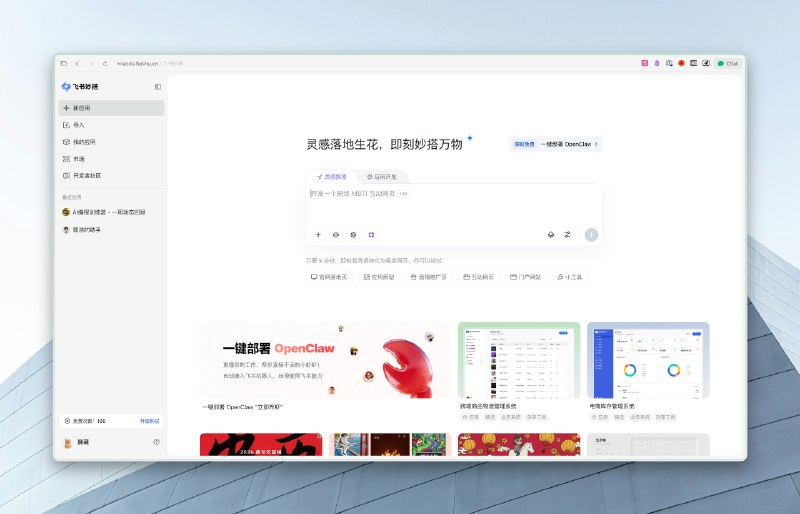This screenshot has height=514, width=800.
Task: Click the @ mention icon in prompt box
Action: coord(353,234)
